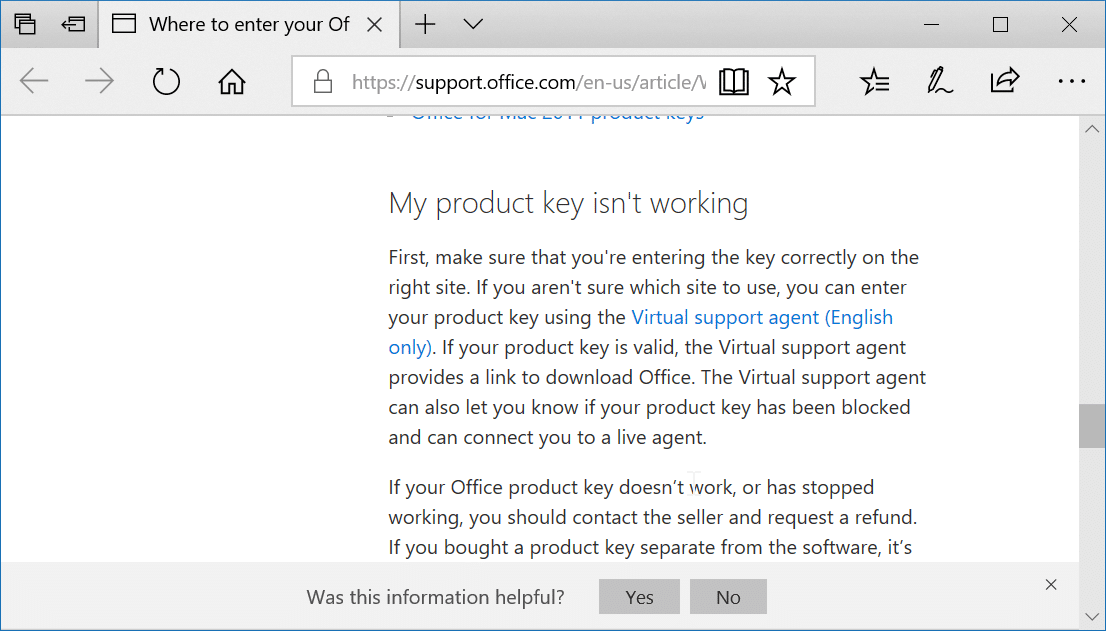
Task: Go to the home page
Action: pyautogui.click(x=231, y=82)
